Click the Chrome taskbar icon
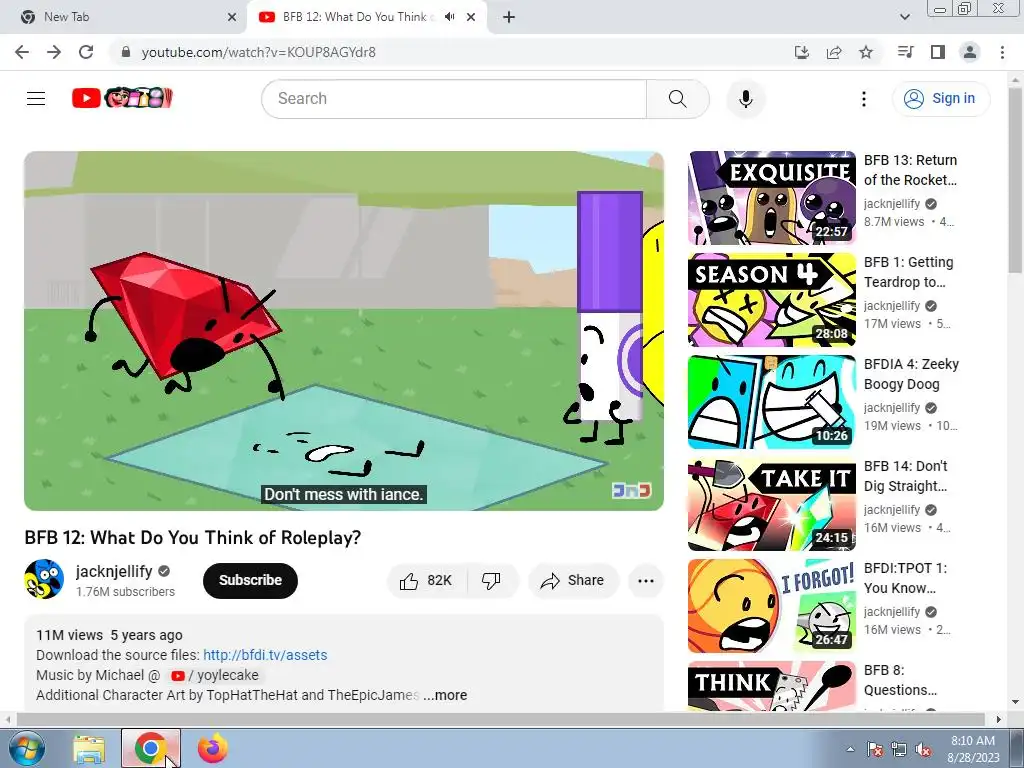 (x=151, y=748)
